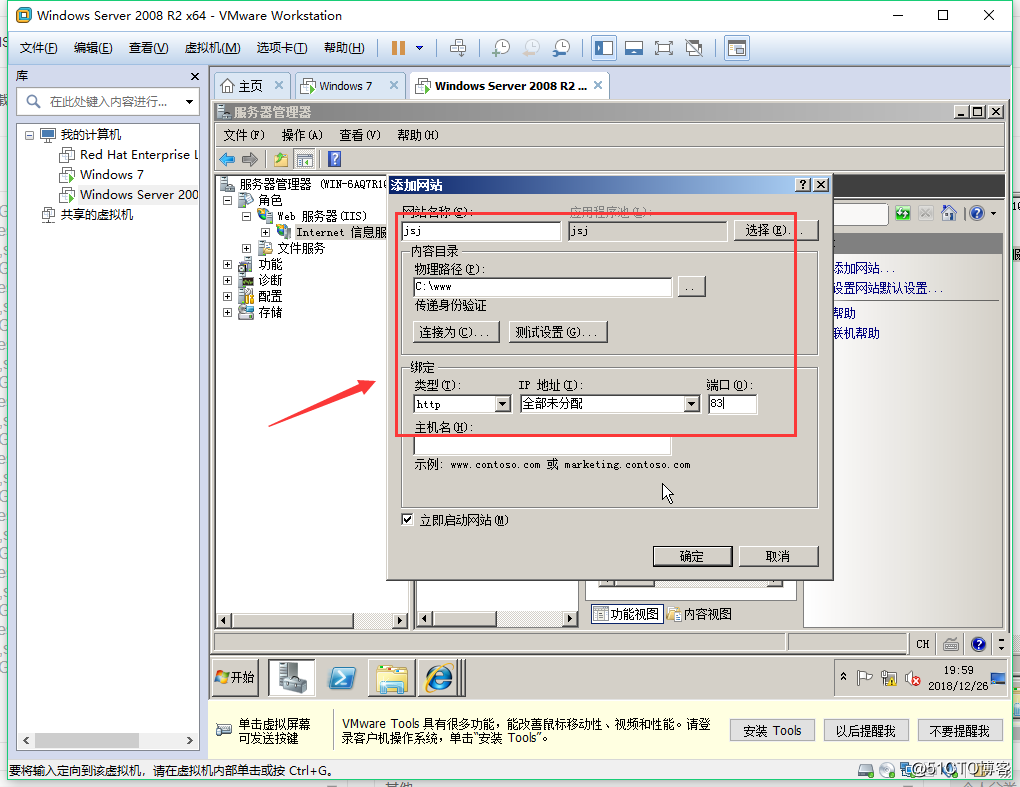Click the console view icon in VMware toolbar
The width and height of the screenshot is (1020, 787).
pos(736,48)
